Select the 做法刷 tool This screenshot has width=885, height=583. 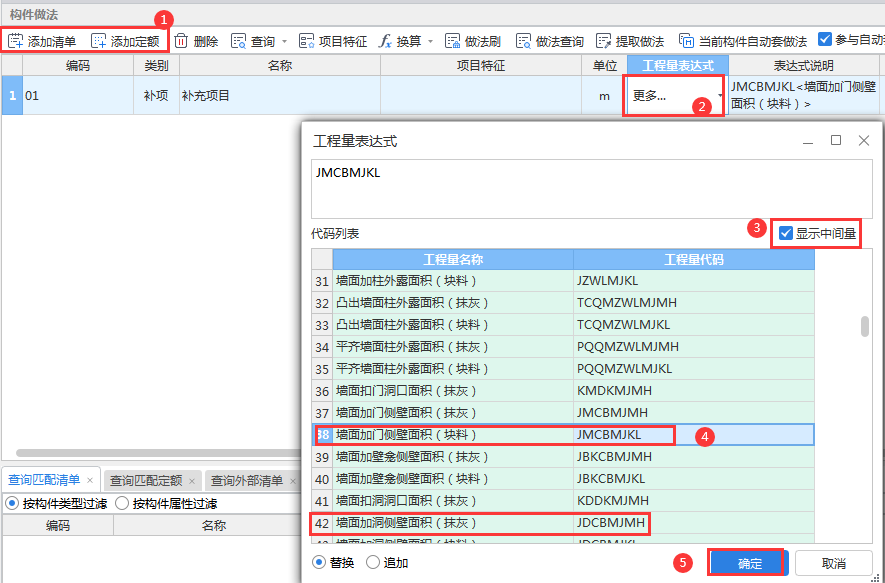pyautogui.click(x=473, y=41)
